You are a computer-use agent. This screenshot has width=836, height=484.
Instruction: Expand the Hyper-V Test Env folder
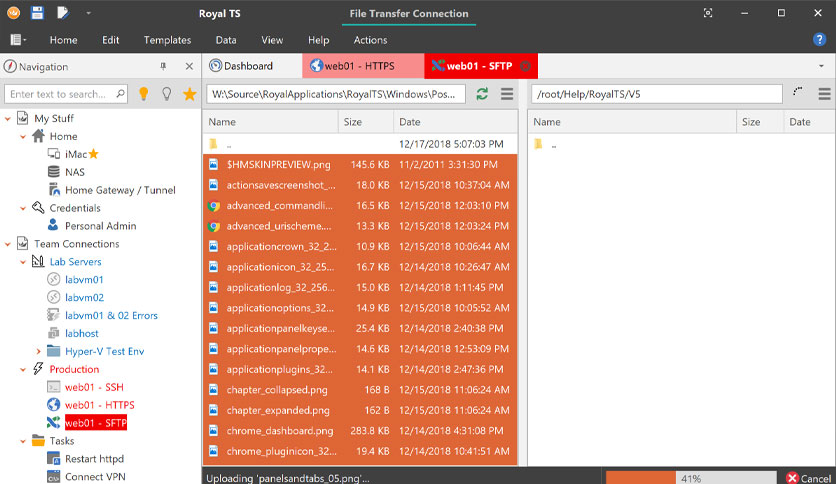[x=38, y=351]
